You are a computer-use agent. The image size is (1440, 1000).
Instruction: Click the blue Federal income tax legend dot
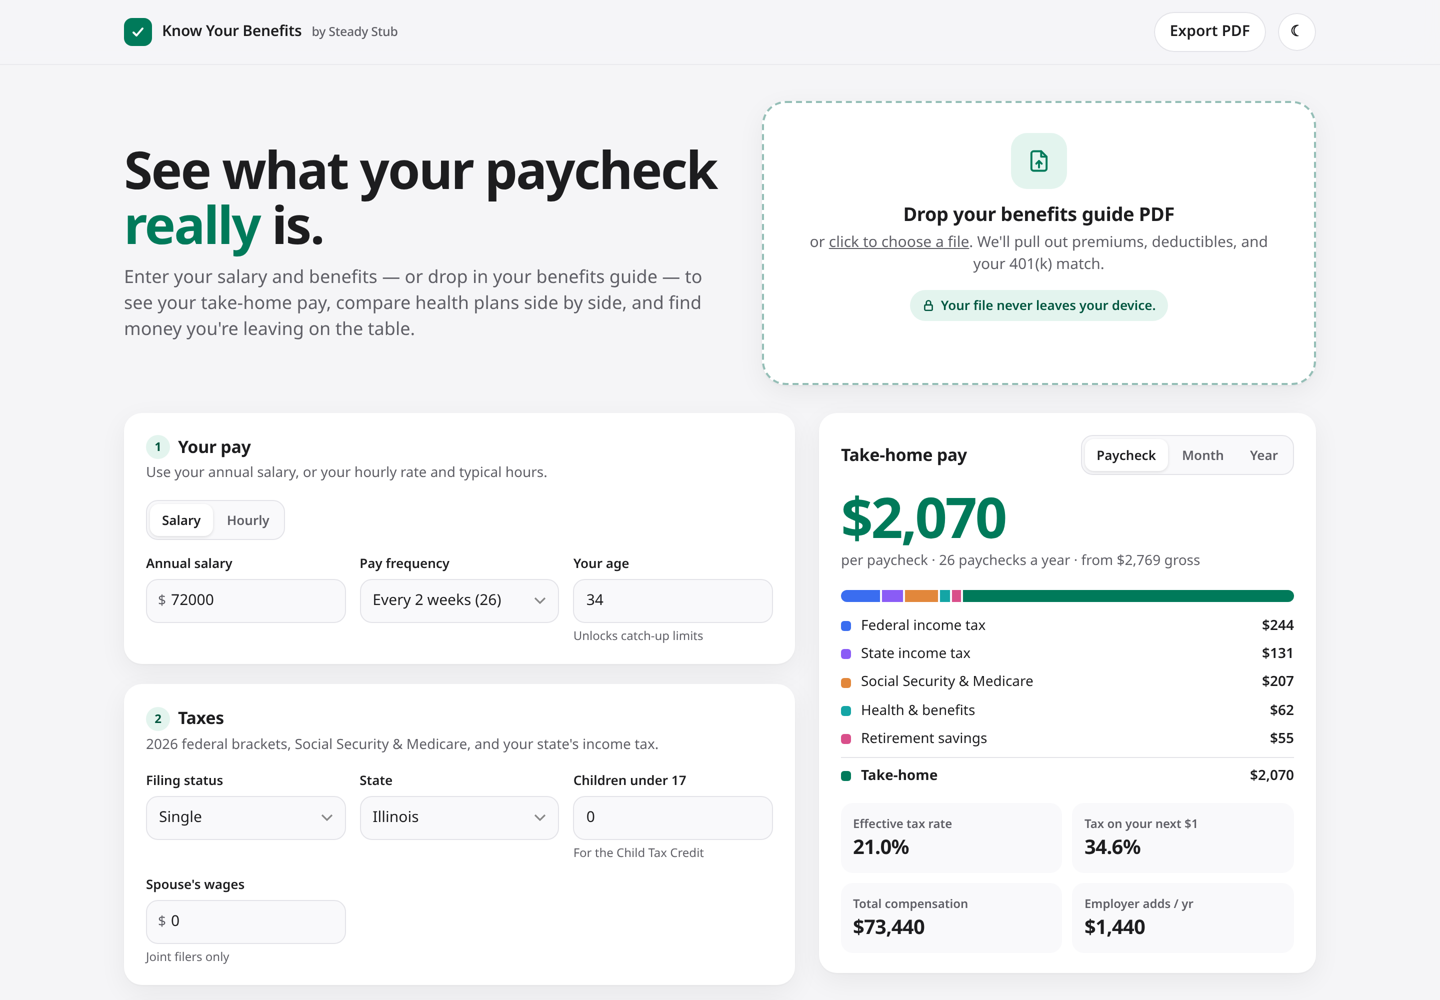pyautogui.click(x=846, y=626)
